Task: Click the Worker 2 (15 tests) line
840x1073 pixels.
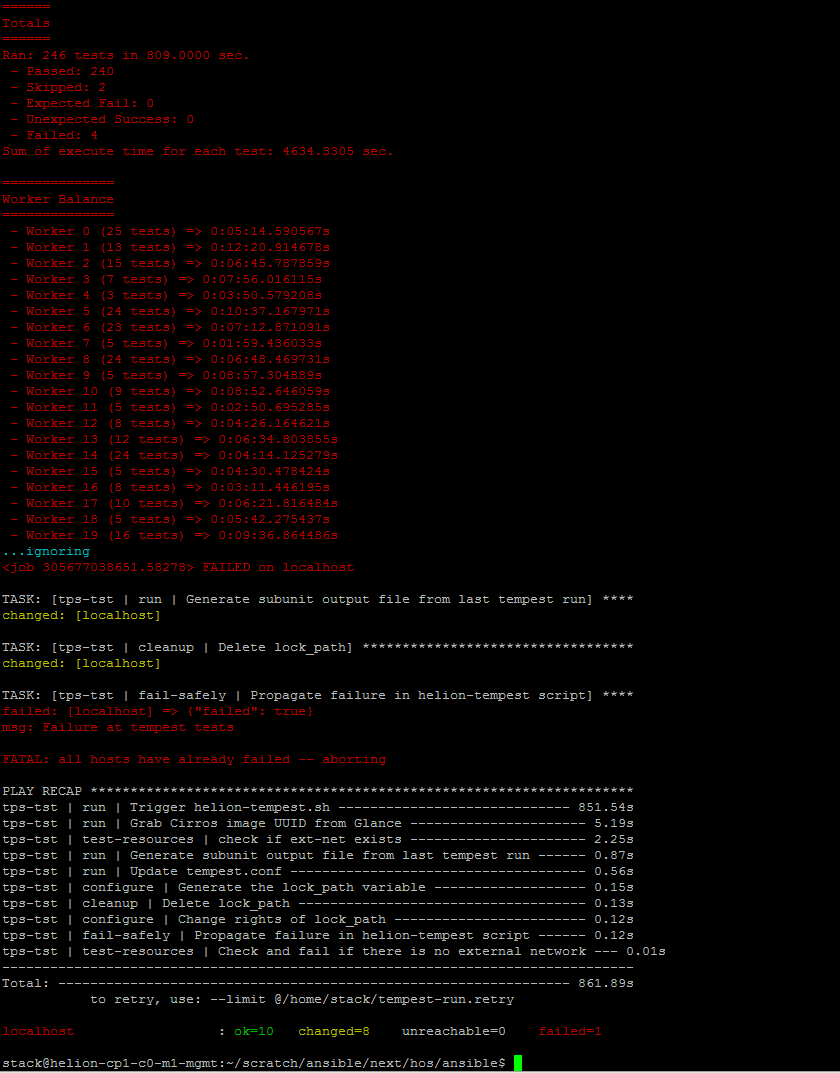Action: point(170,263)
